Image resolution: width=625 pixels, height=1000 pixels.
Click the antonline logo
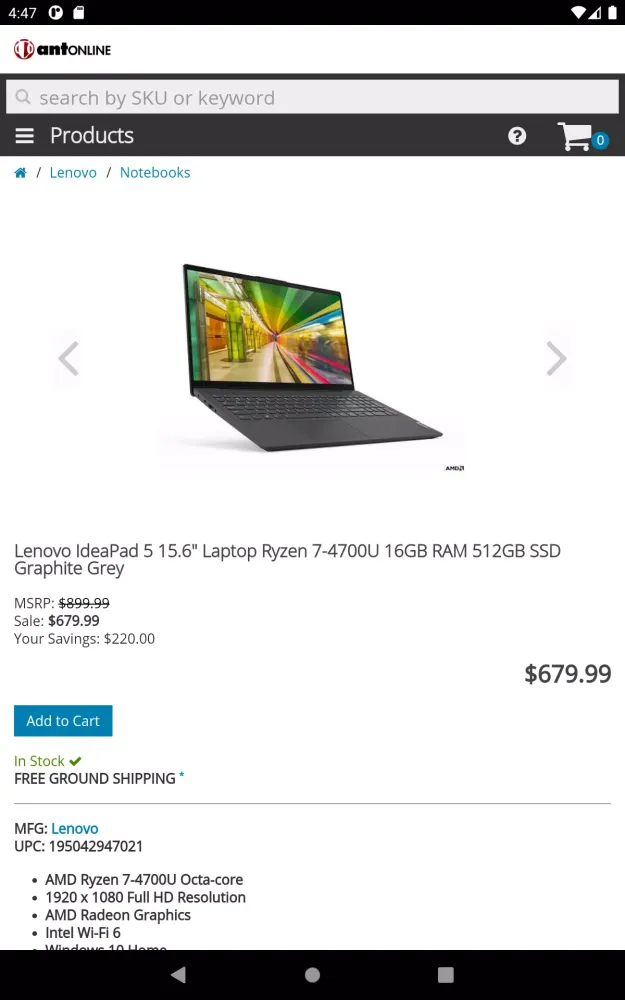point(62,49)
